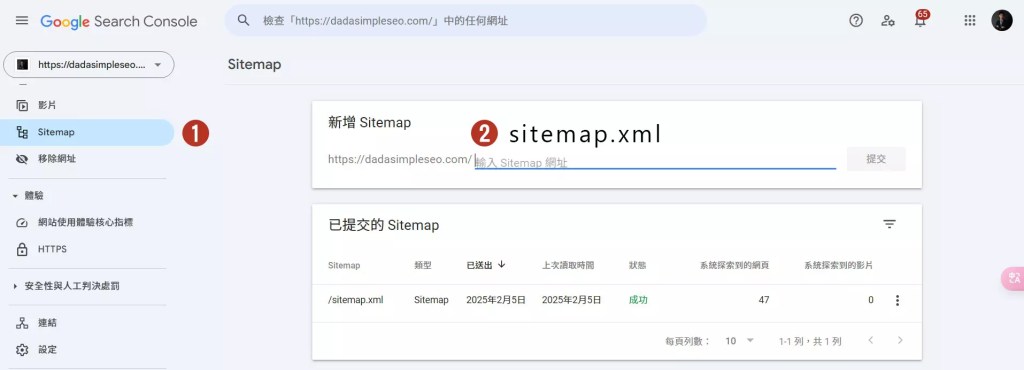Click the search magnifier icon
Viewport: 1024px width, 370px height.
(x=244, y=20)
